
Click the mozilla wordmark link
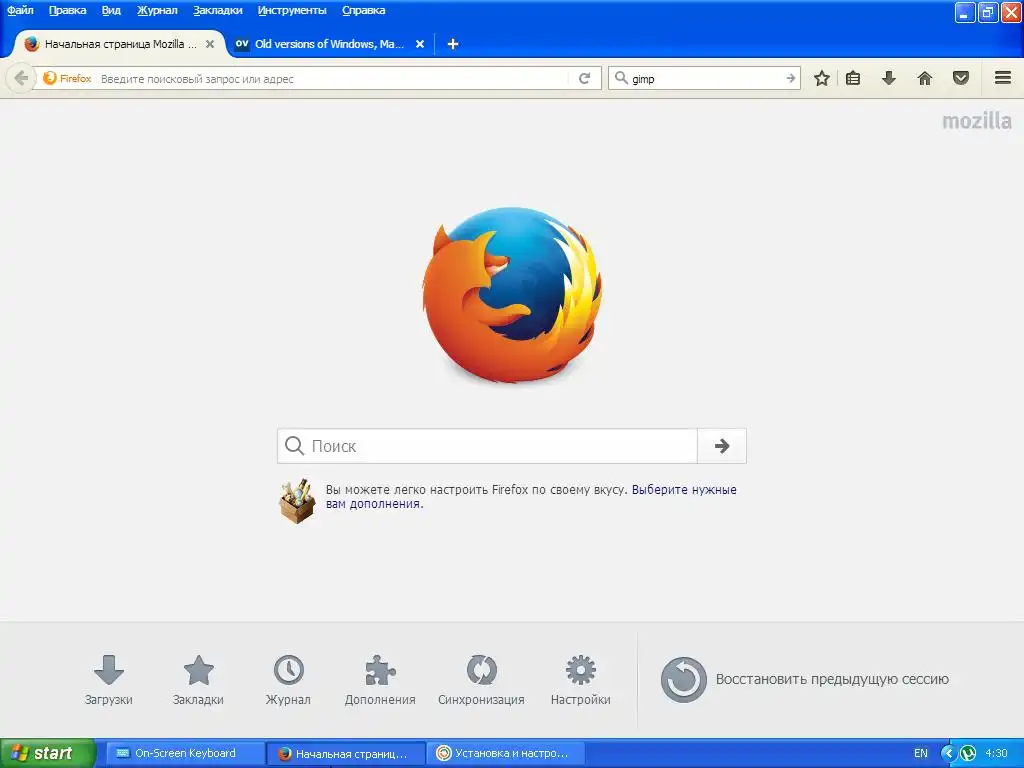[x=976, y=121]
